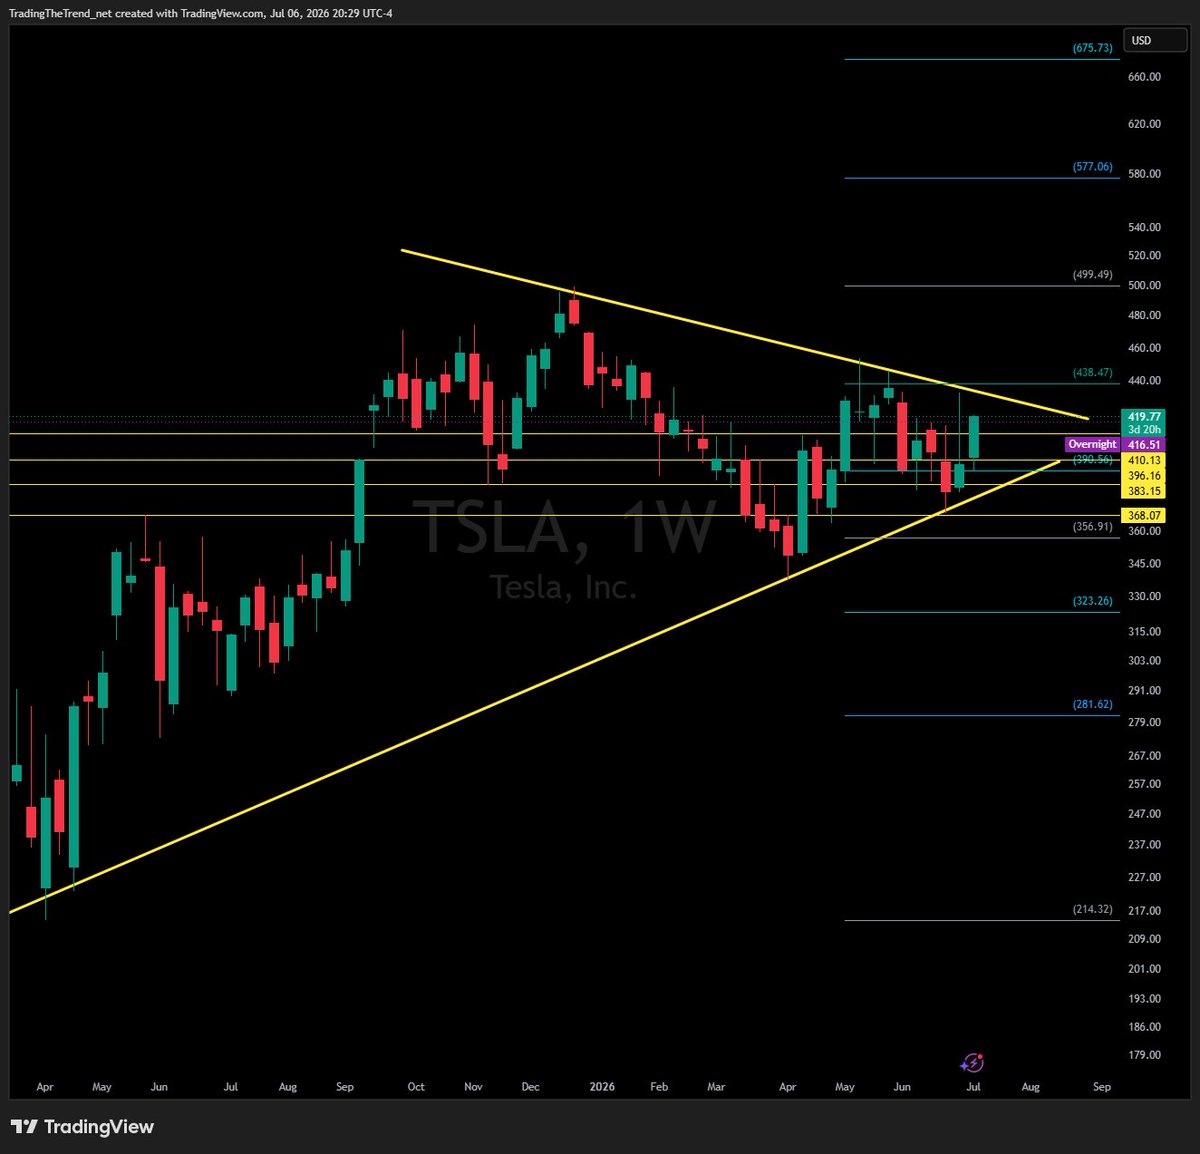This screenshot has width=1200, height=1154.
Task: Click the purple lightning event icon
Action: [x=972, y=1063]
